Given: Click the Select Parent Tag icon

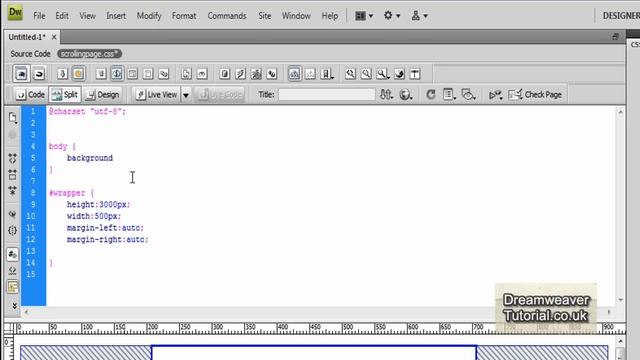Looking at the screenshot, I should [x=13, y=214].
